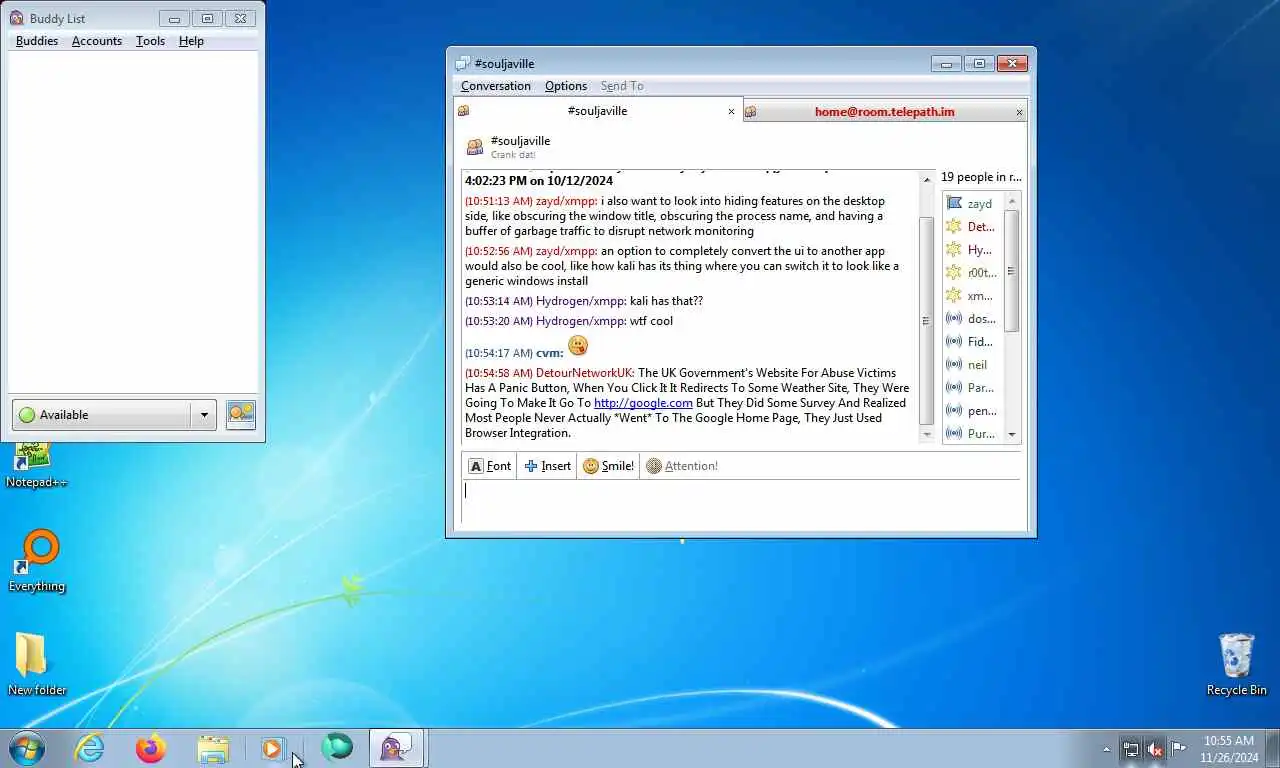Select r00t... user in room list
The height and width of the screenshot is (768, 1280).
coord(971,273)
